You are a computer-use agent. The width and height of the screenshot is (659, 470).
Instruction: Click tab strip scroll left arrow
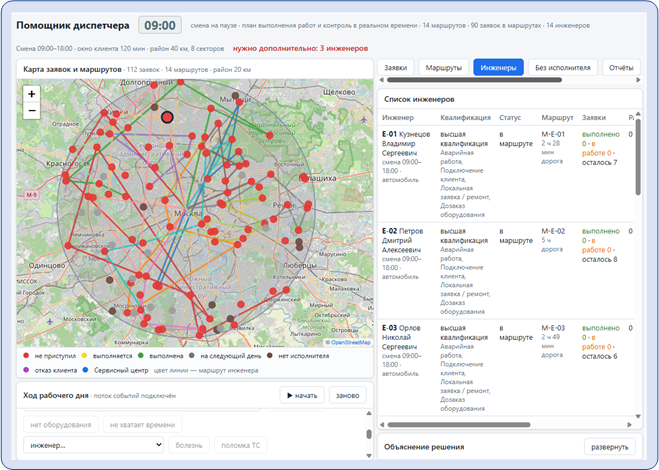(x=381, y=80)
